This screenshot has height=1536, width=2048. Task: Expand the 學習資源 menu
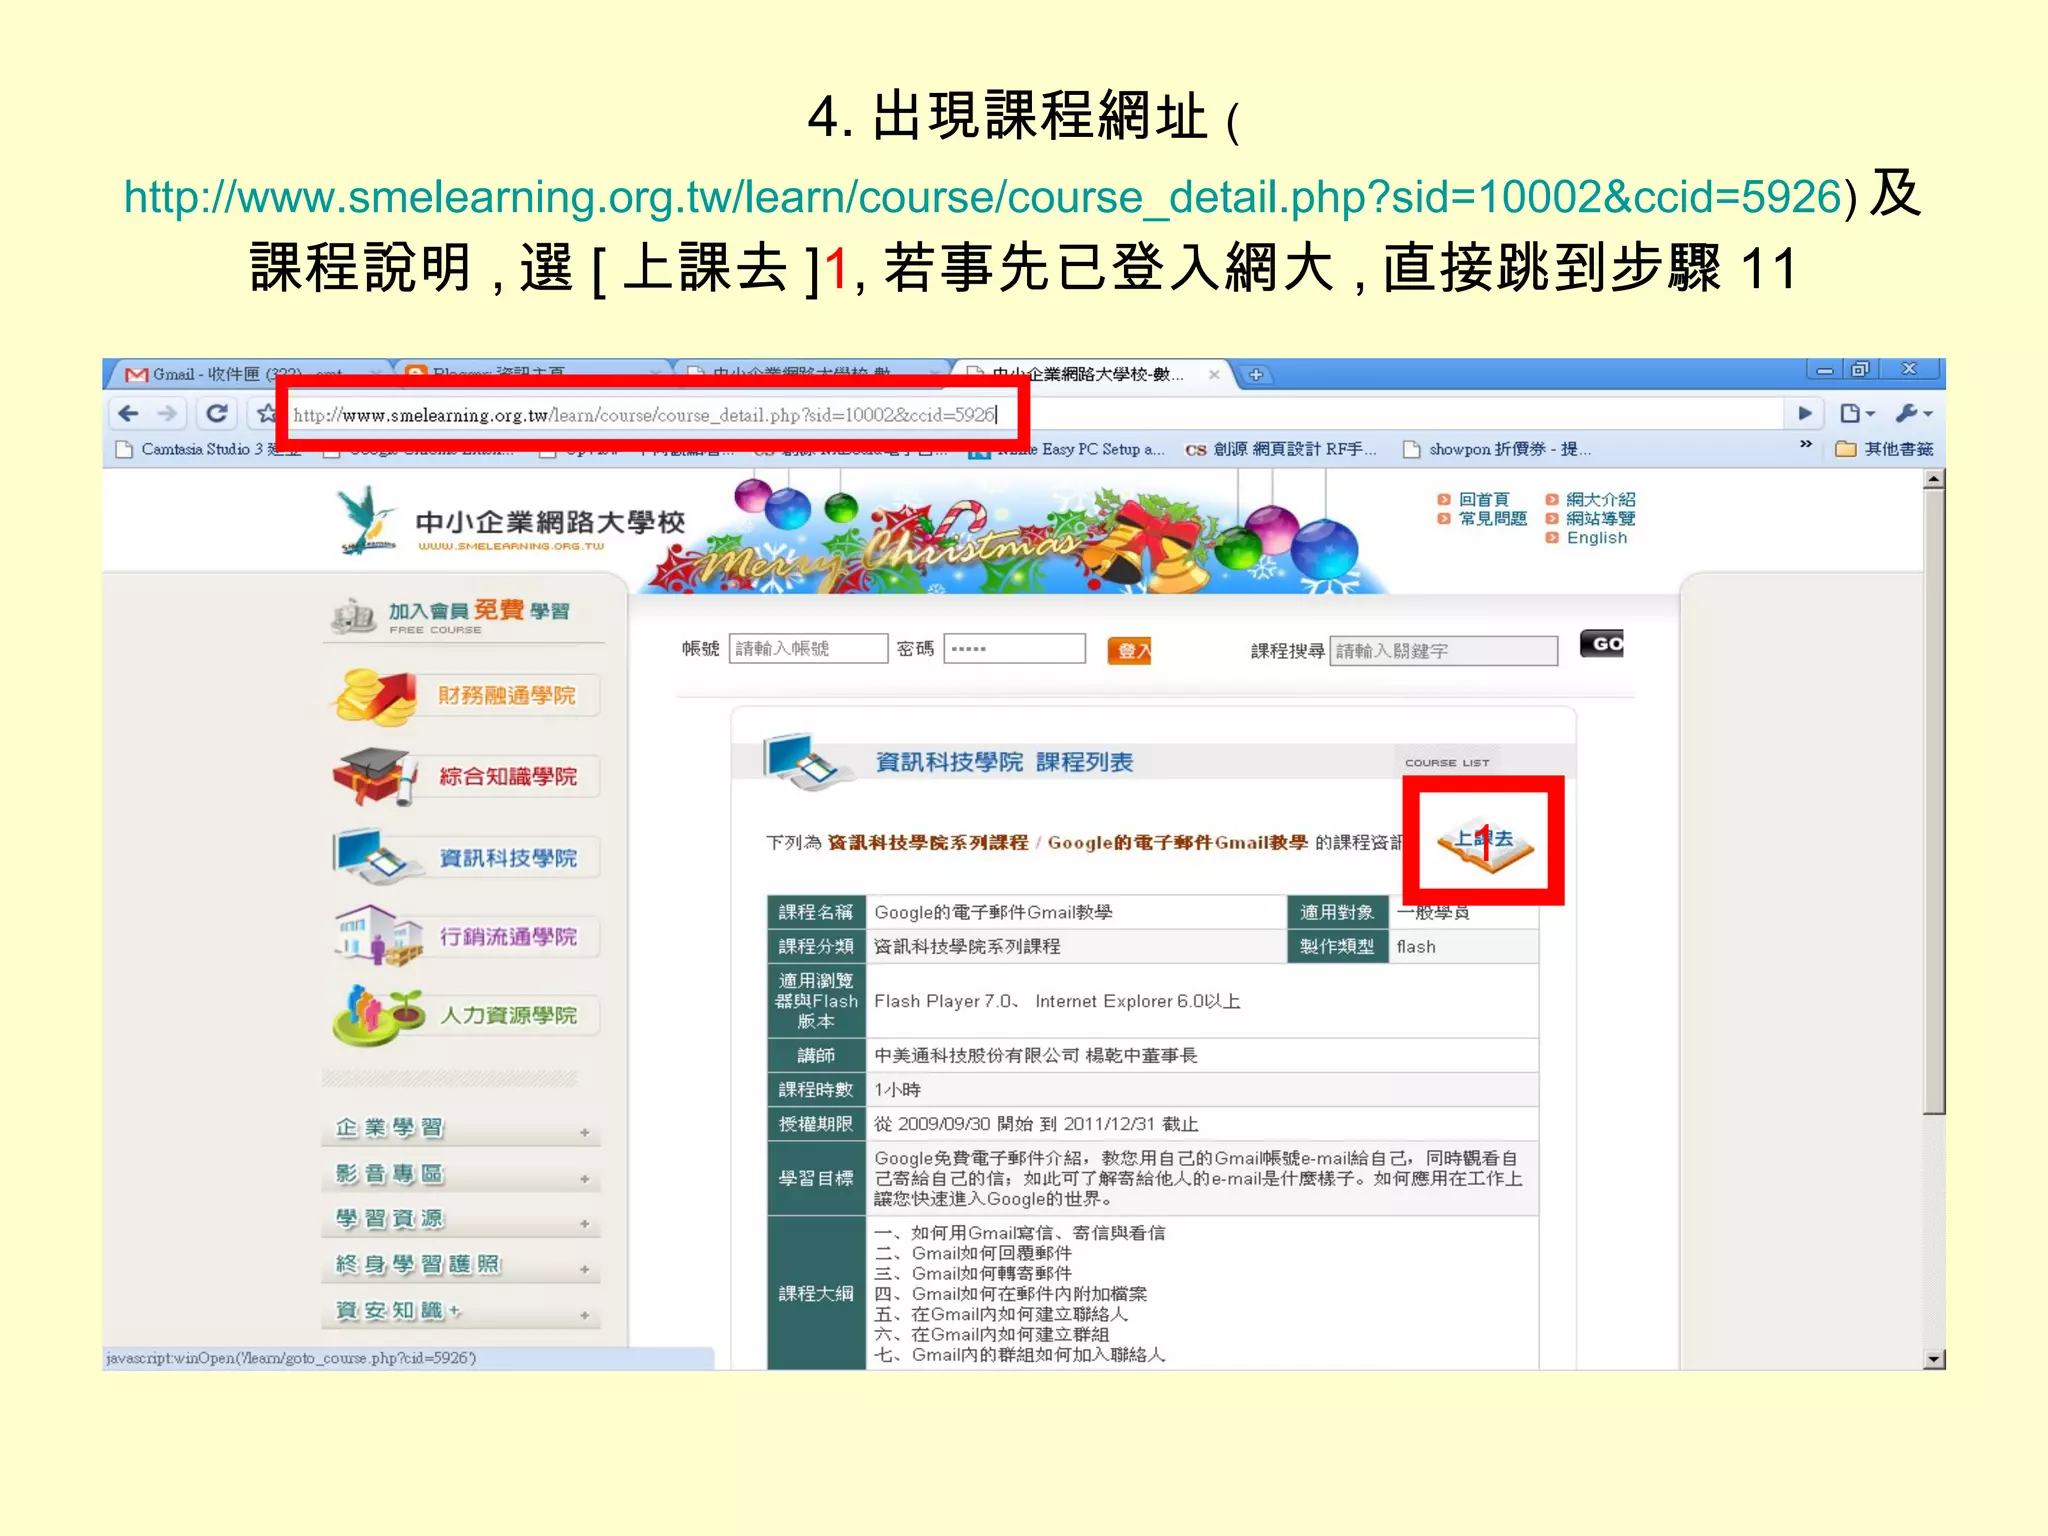pyautogui.click(x=462, y=1219)
